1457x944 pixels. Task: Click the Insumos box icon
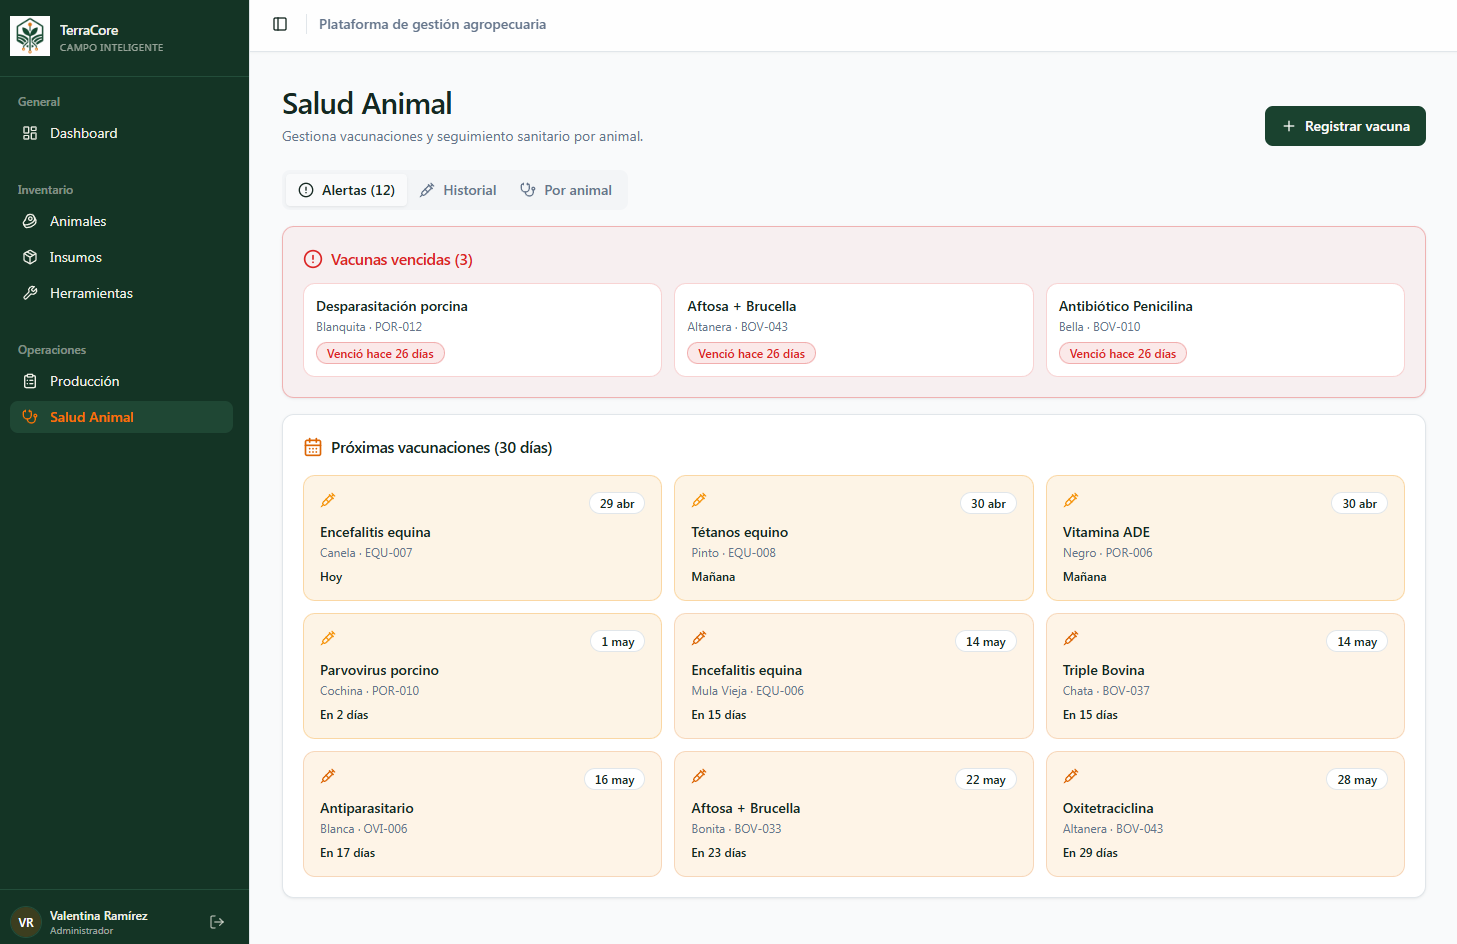click(x=30, y=257)
